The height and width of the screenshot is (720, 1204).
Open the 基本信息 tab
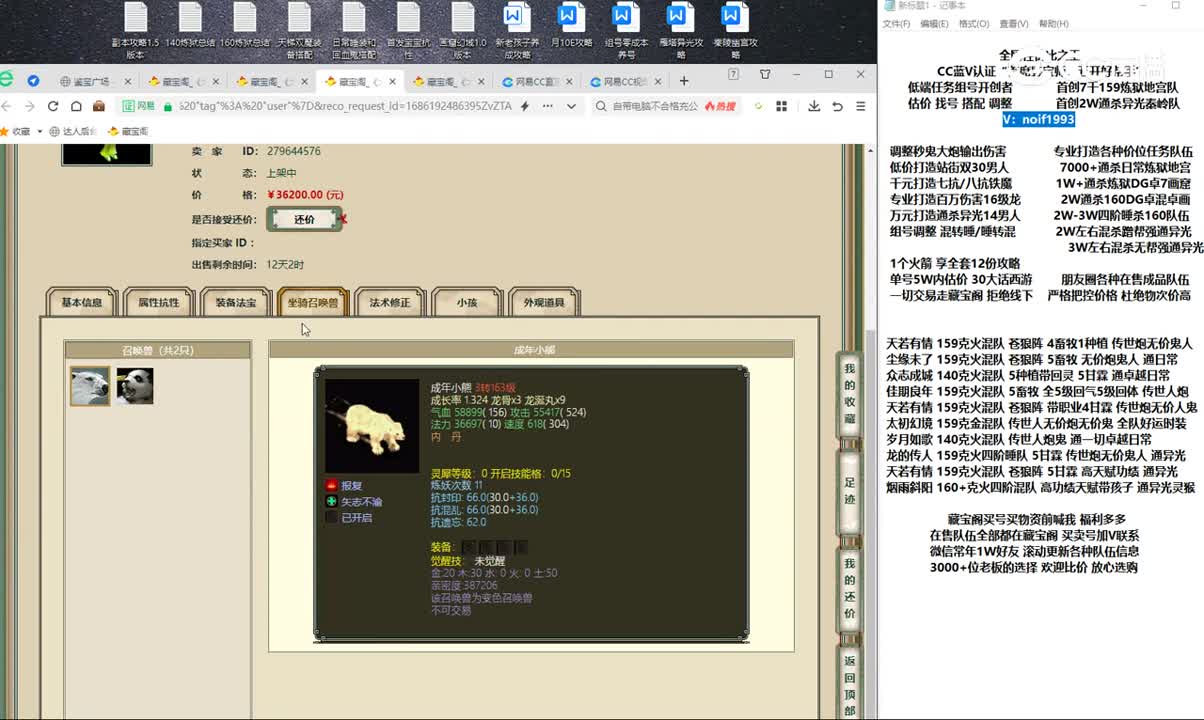[x=82, y=302]
